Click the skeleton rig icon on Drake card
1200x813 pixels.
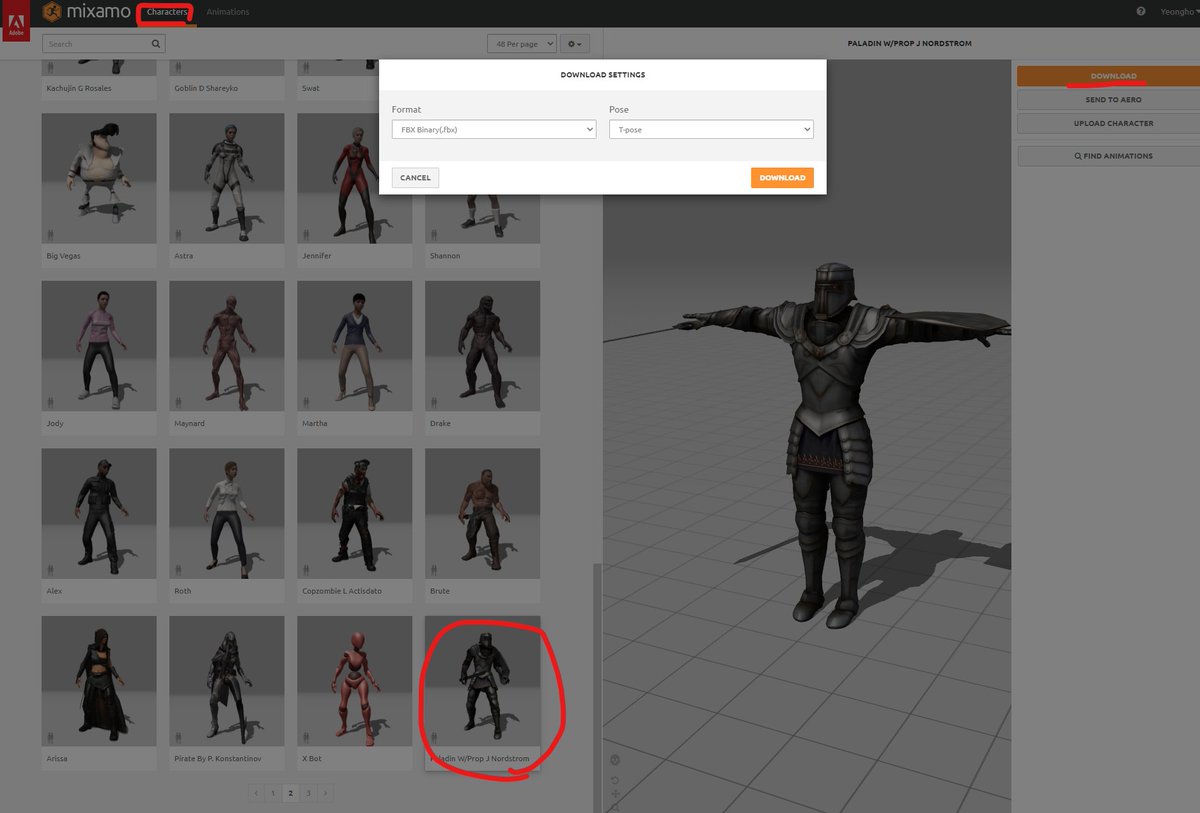coord(433,402)
